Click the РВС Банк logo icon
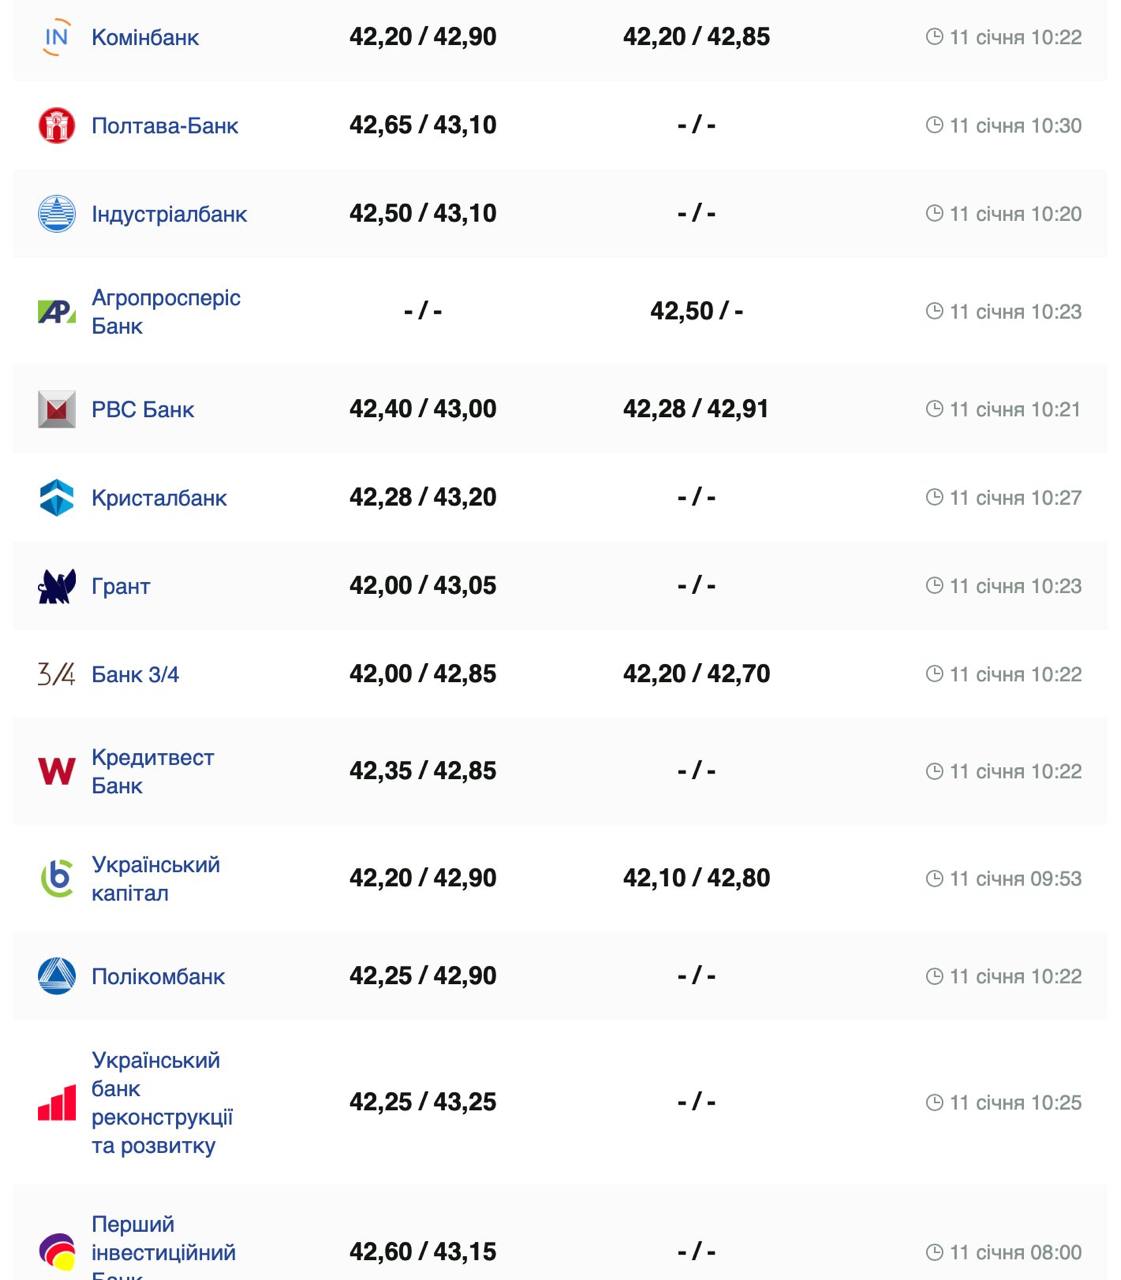The width and height of the screenshot is (1121, 1280). tap(56, 409)
